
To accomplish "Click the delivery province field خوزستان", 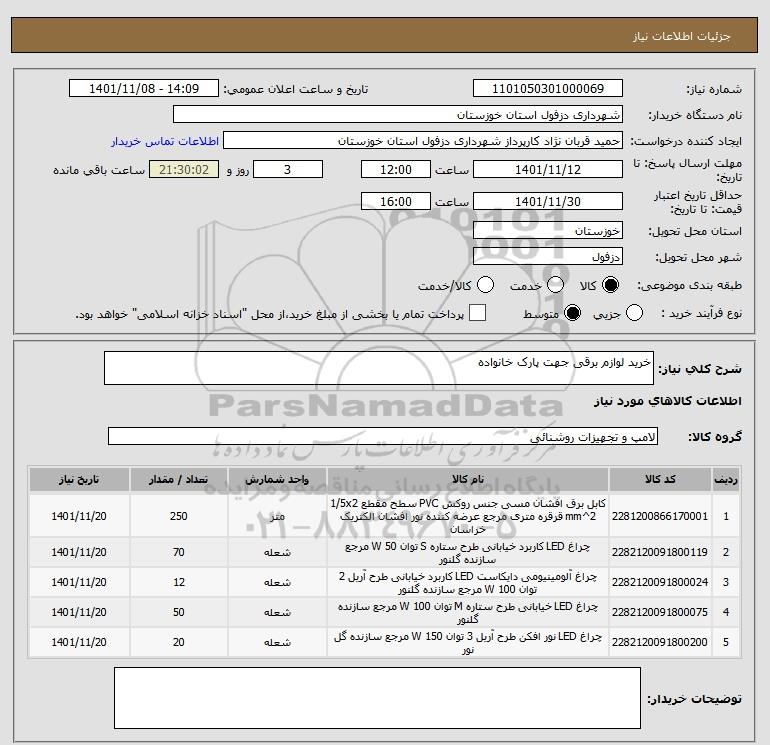I will (548, 230).
